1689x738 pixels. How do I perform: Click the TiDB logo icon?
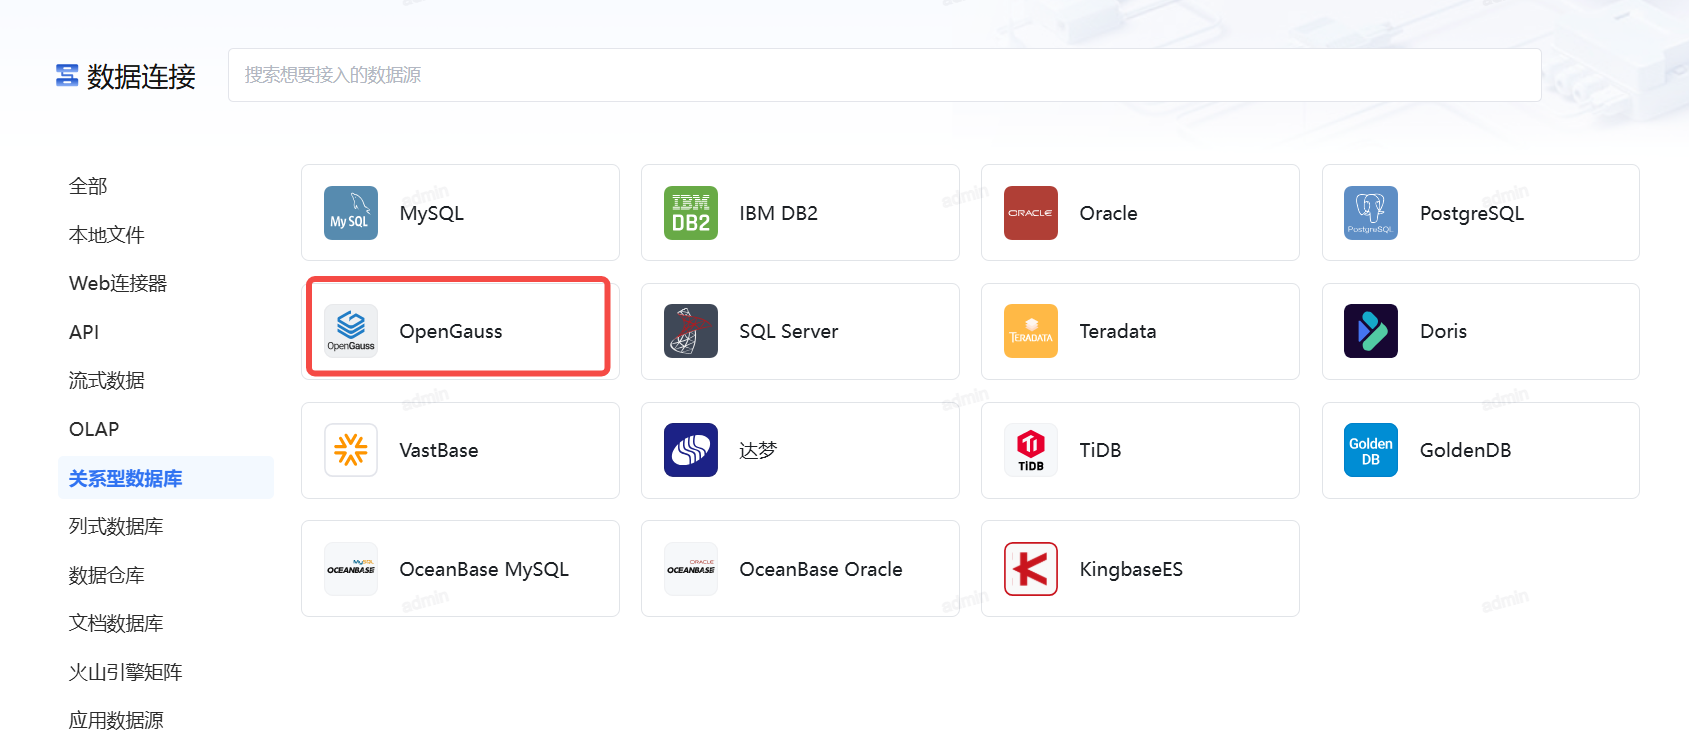tap(1031, 450)
